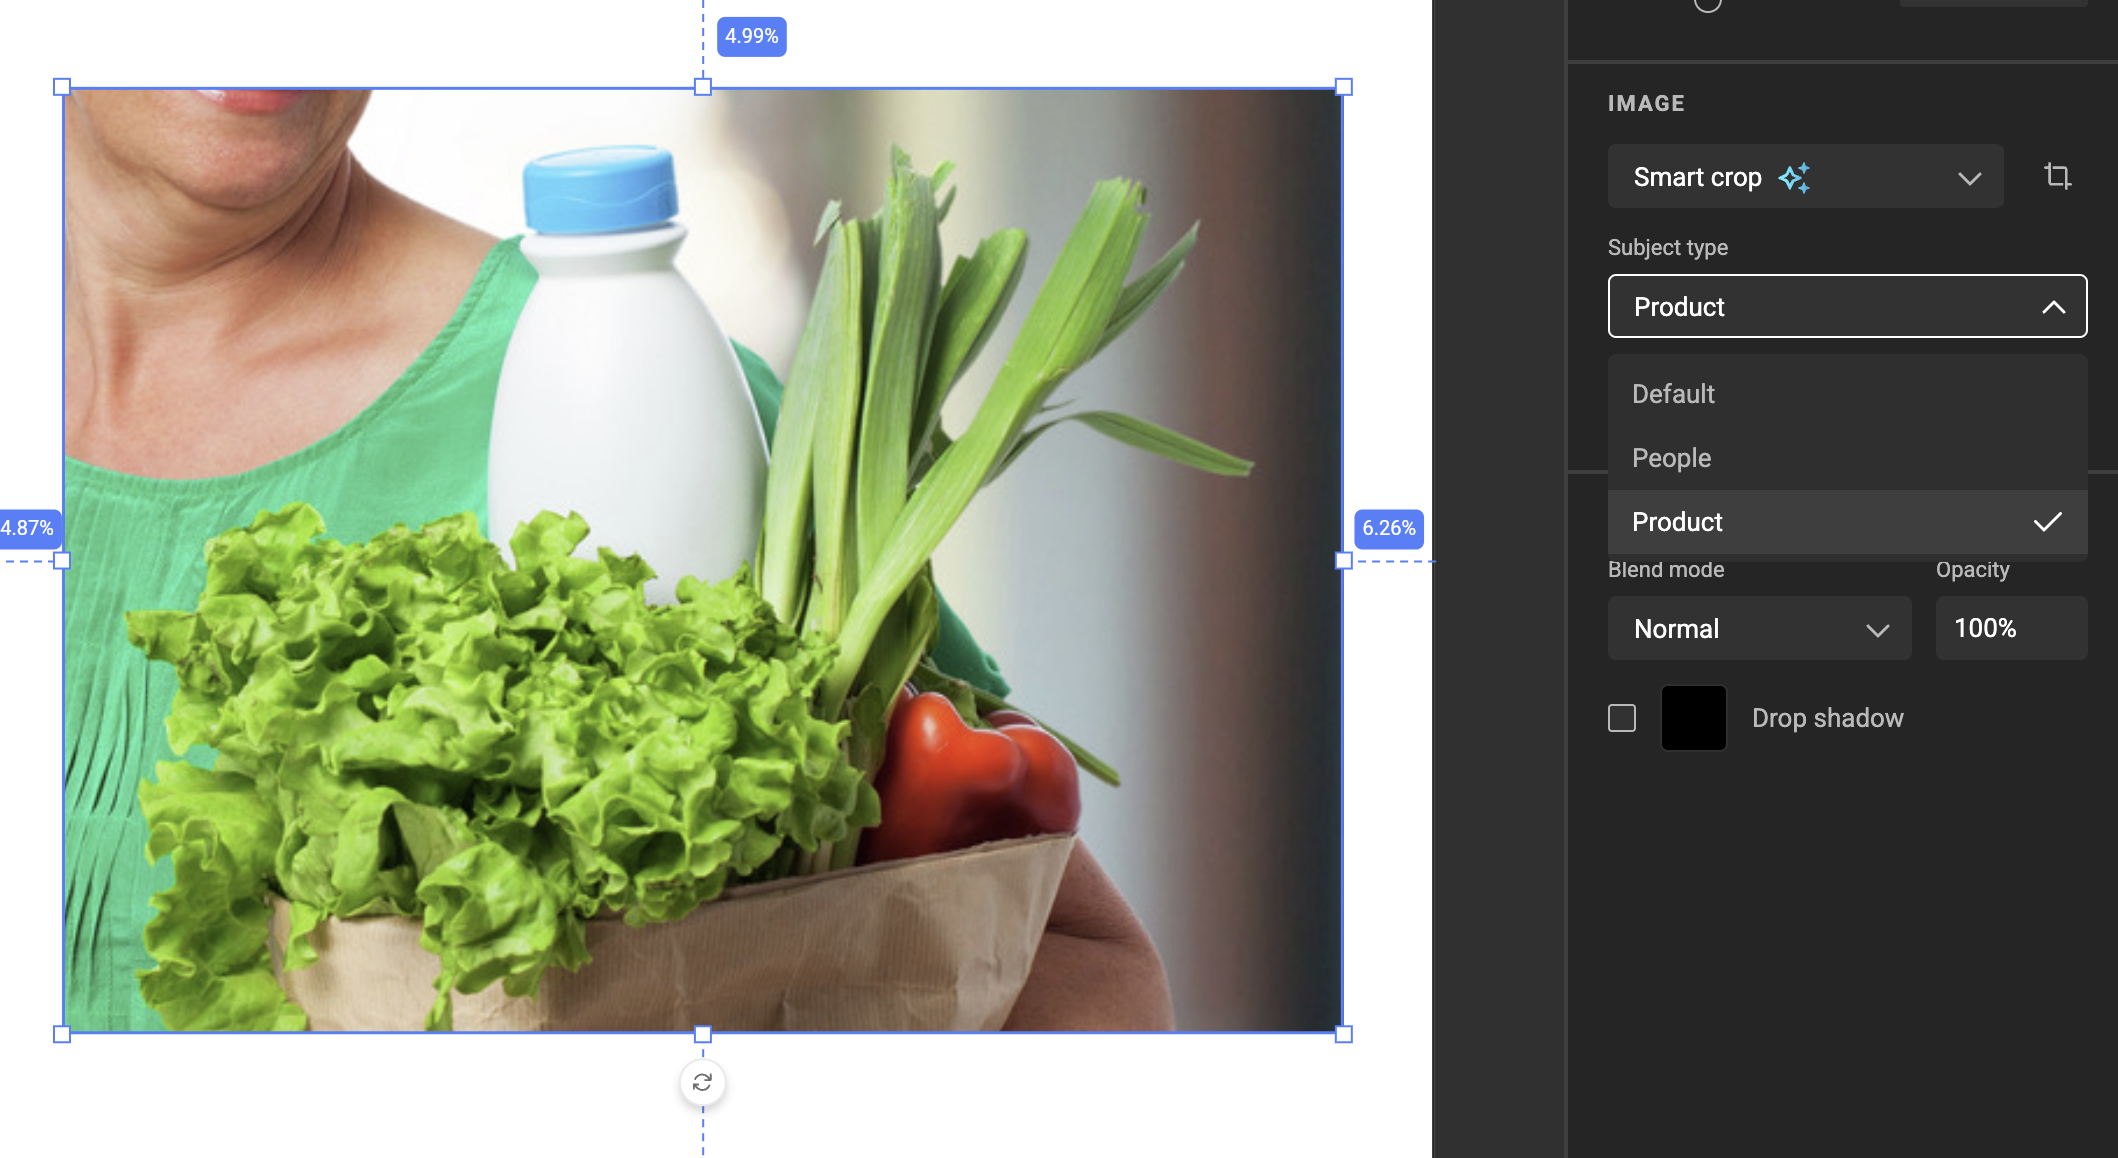The width and height of the screenshot is (2118, 1158).
Task: Open the Smart crop dropdown
Action: point(1805,177)
